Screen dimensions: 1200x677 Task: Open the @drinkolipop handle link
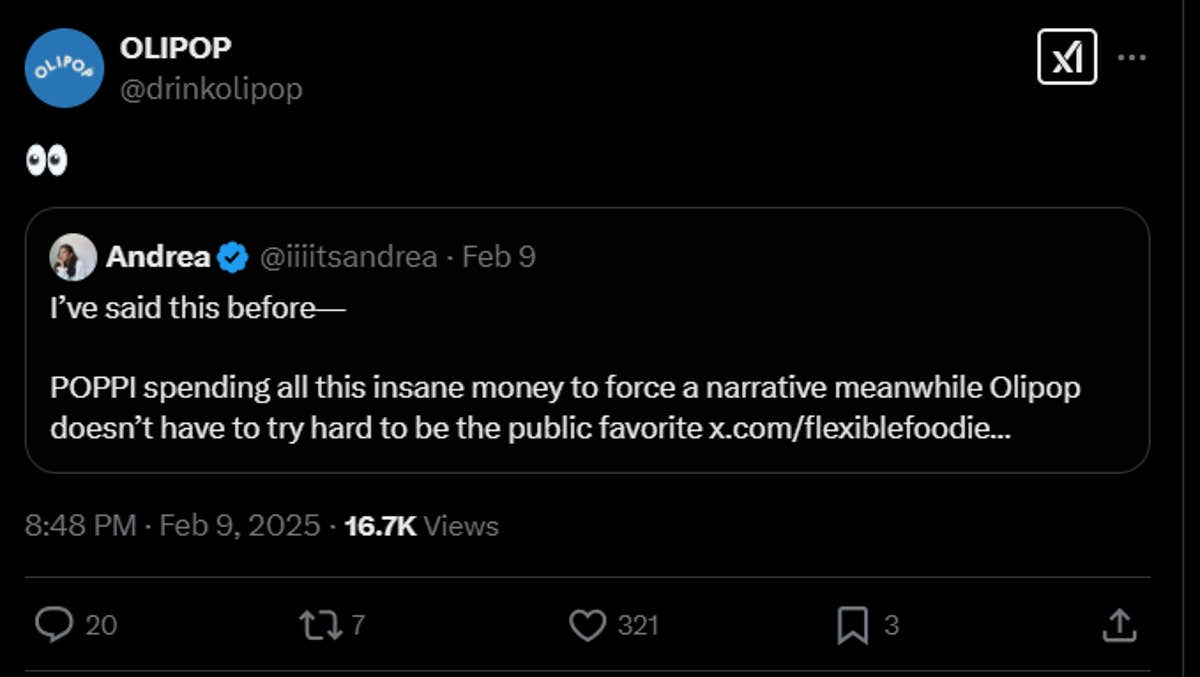(211, 89)
